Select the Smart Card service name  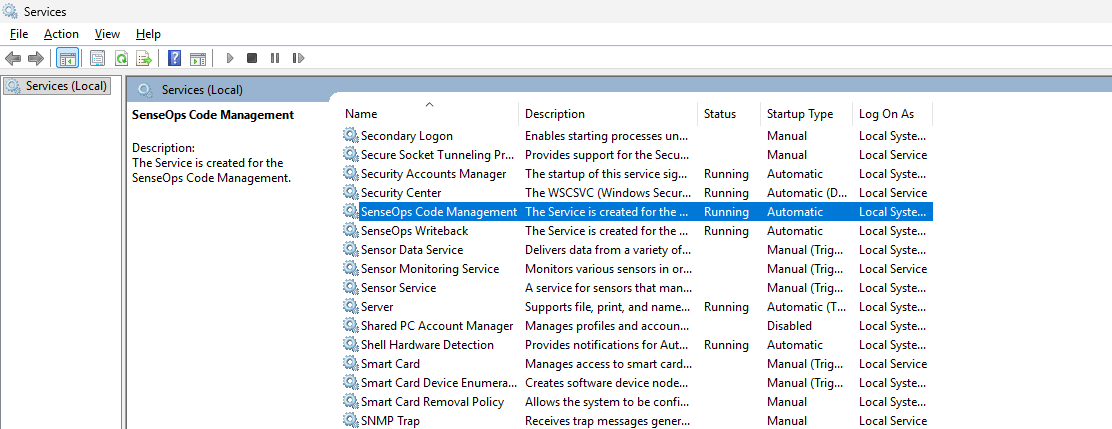[390, 364]
